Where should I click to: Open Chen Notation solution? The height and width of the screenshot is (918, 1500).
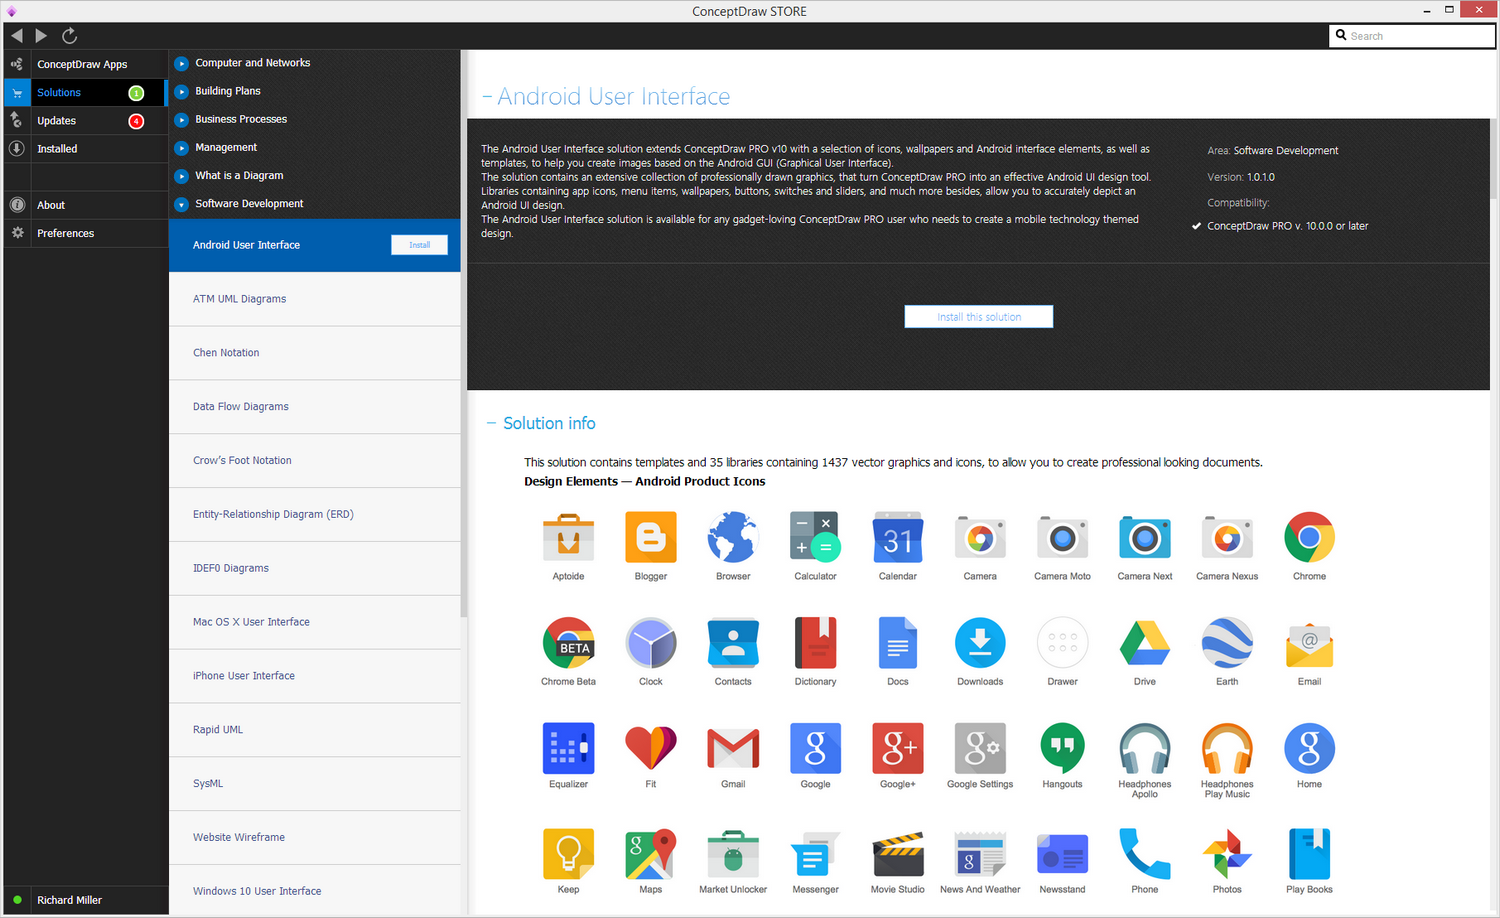[314, 353]
